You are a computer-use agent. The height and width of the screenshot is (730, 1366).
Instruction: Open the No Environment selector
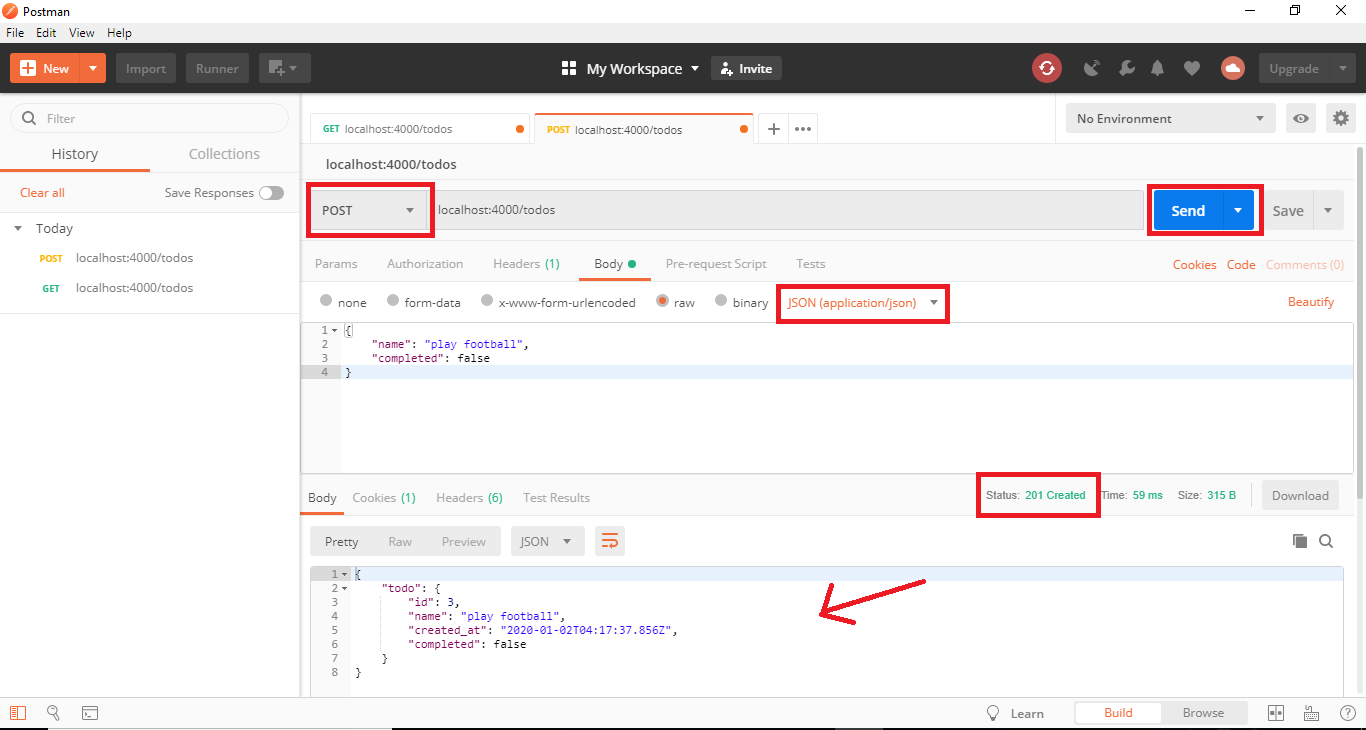coord(1170,118)
